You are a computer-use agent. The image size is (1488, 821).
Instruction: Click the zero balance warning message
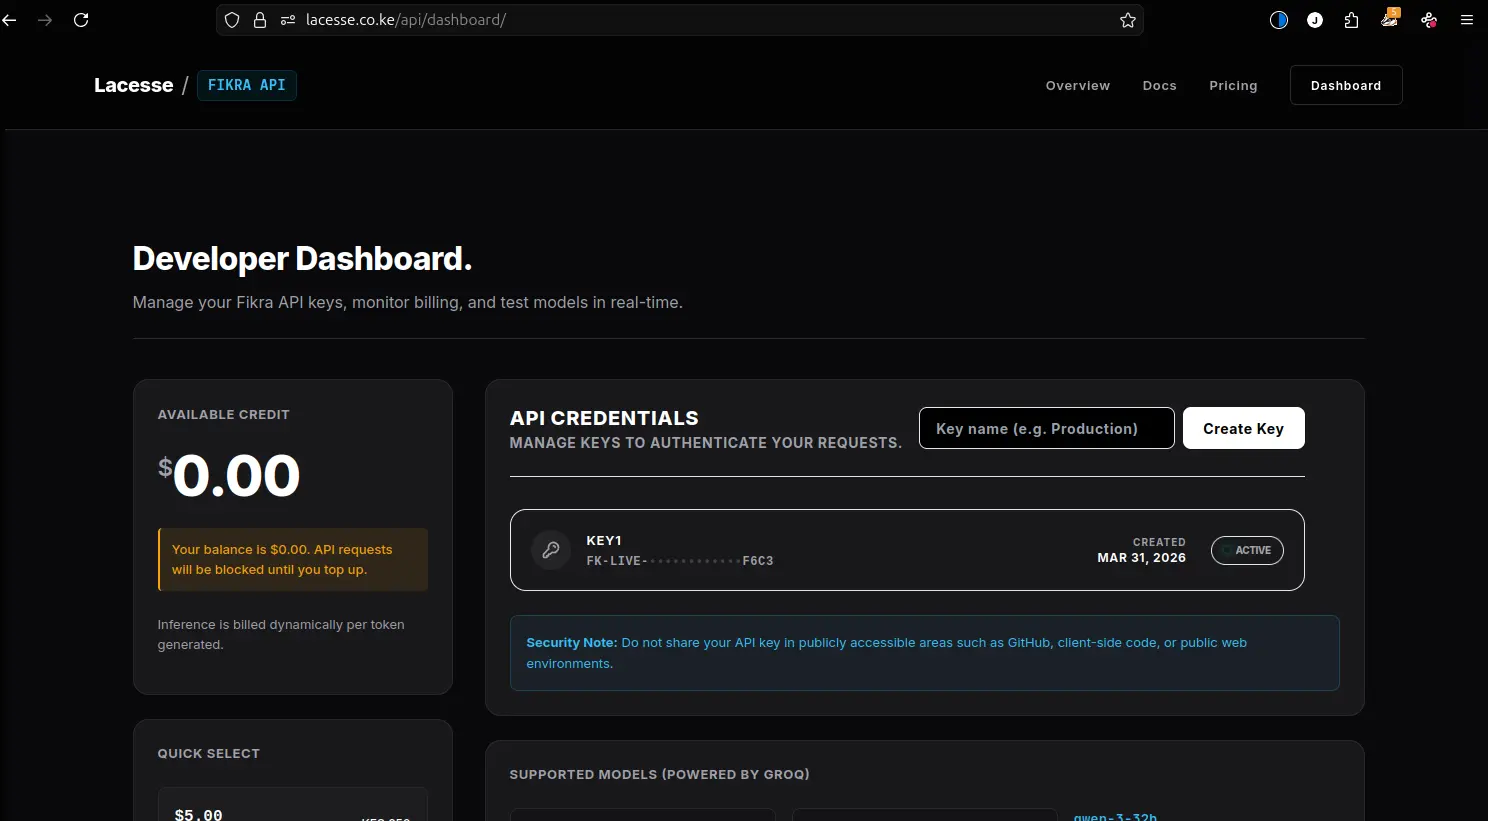coord(293,560)
